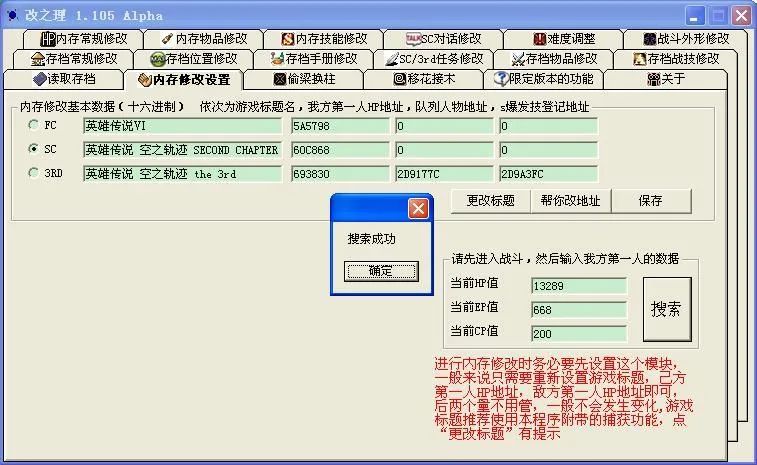Click the 内存技能修改 tab icon
The image size is (757, 465).
click(x=288, y=39)
